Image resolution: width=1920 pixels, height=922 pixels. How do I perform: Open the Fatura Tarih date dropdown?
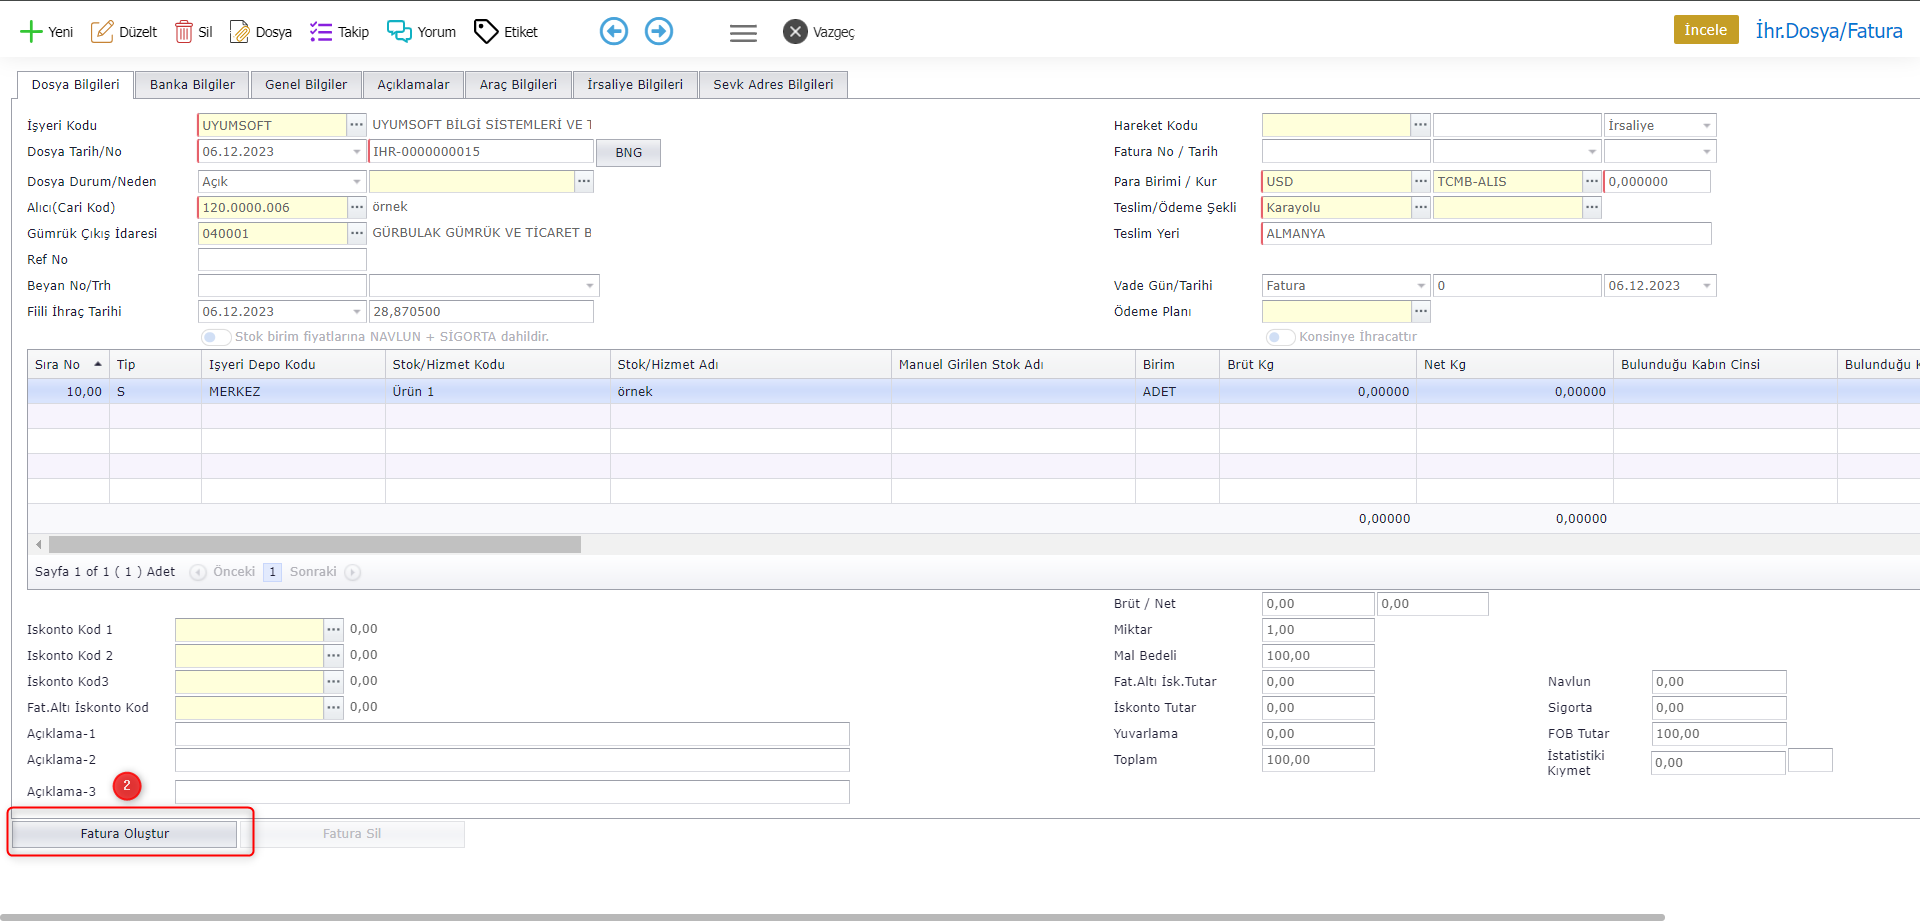click(1592, 152)
